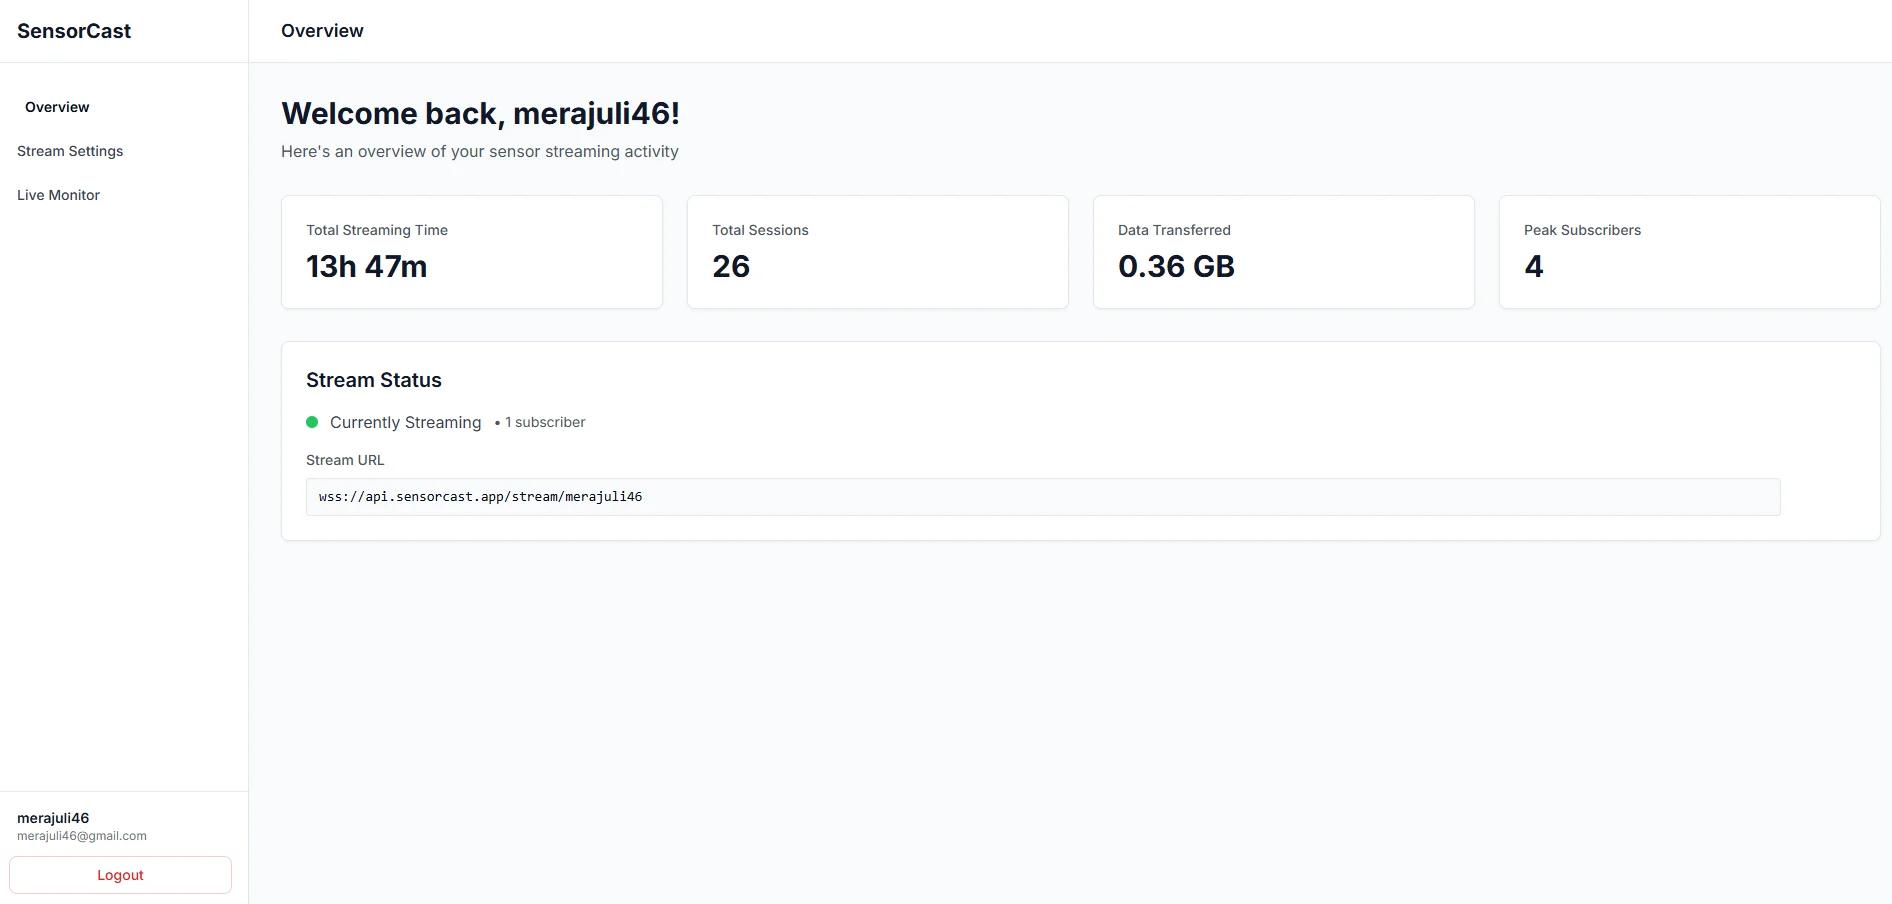The image size is (1892, 904).
Task: Click the 1 subscriber count text
Action: [x=544, y=422]
